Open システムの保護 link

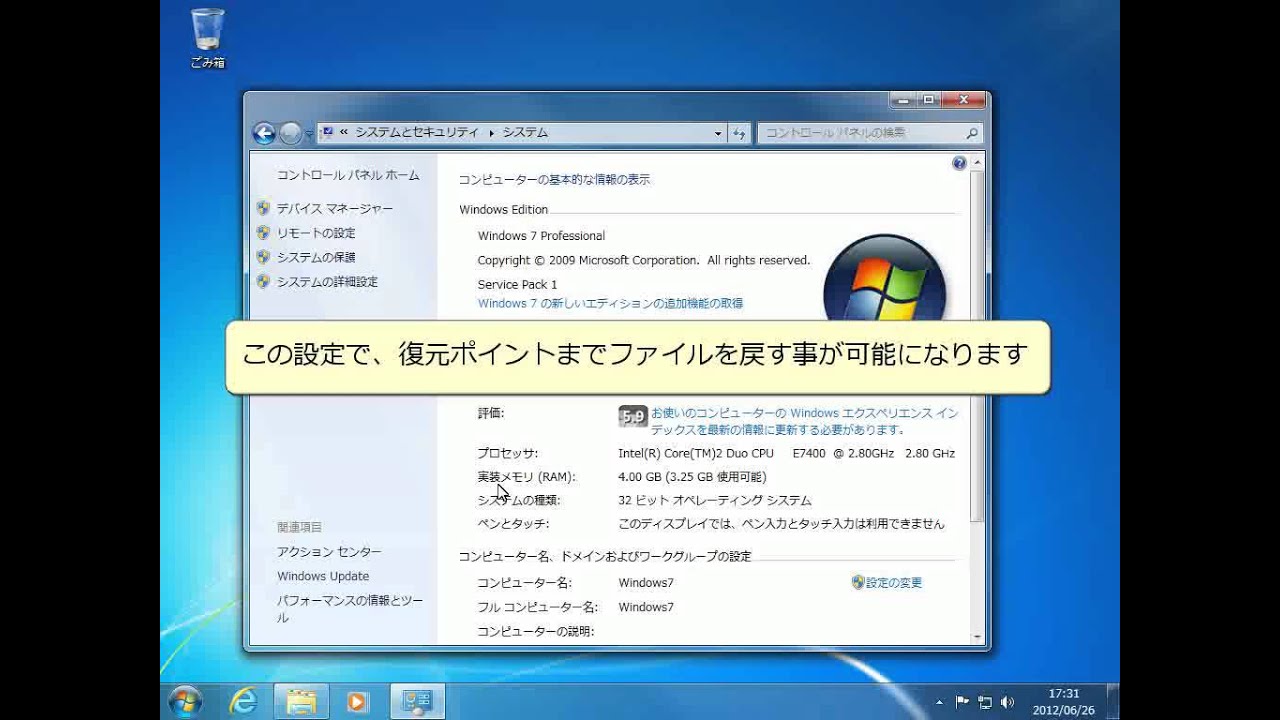(x=316, y=257)
